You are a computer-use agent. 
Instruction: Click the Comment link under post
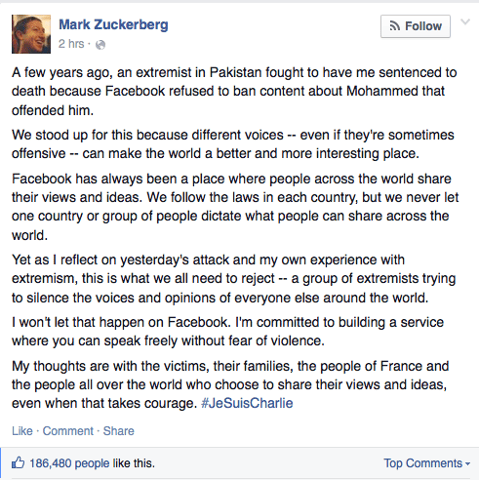[68, 431]
